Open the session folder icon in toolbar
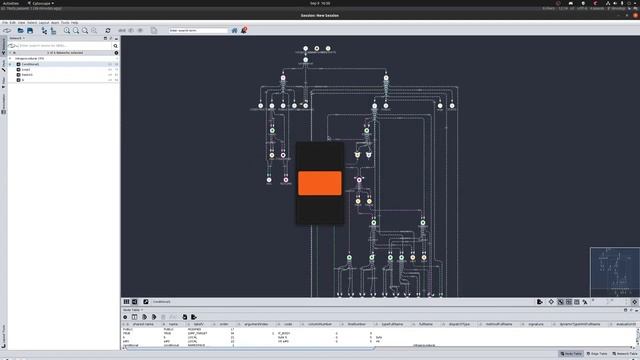The width and height of the screenshot is (640, 360). click(x=20, y=31)
